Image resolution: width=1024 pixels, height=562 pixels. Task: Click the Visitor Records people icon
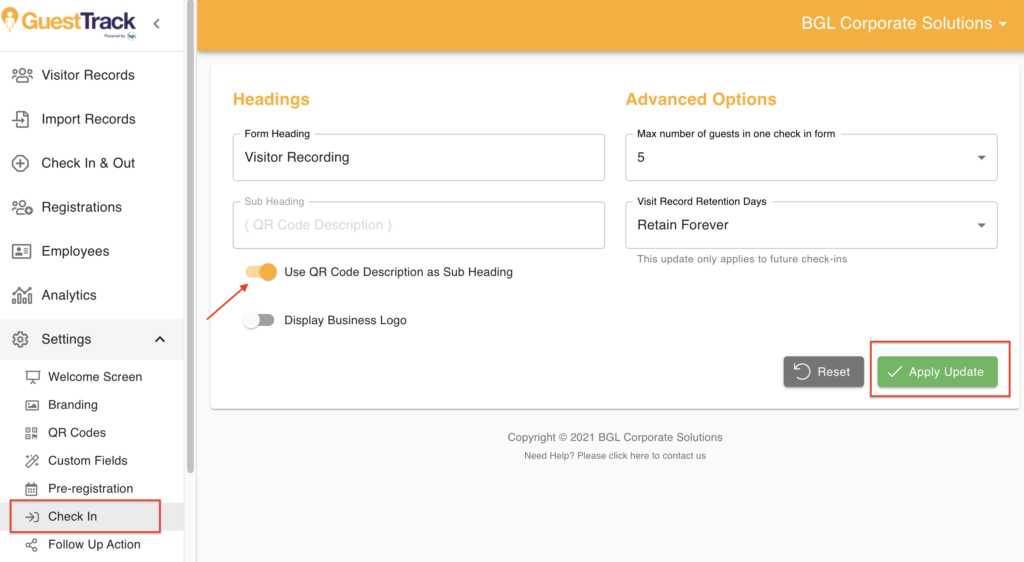click(21, 75)
